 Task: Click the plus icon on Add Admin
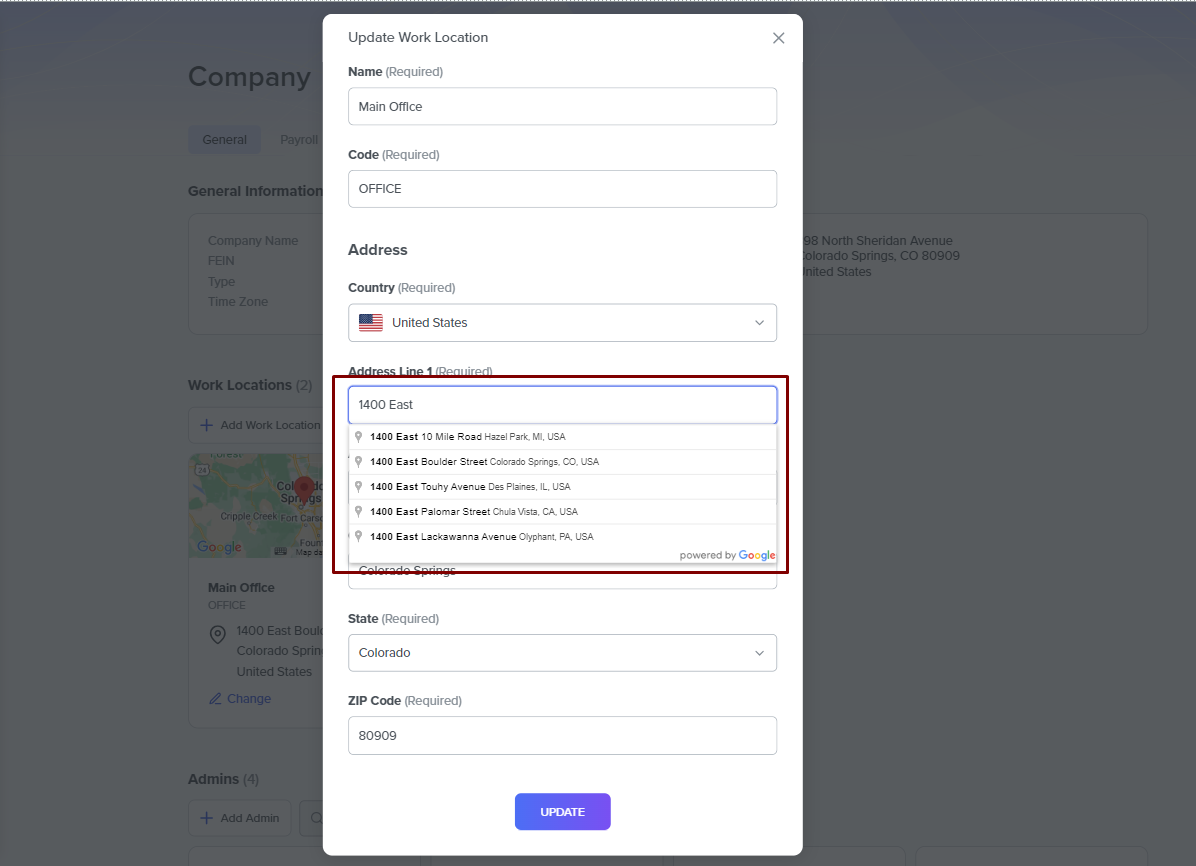[x=207, y=818]
